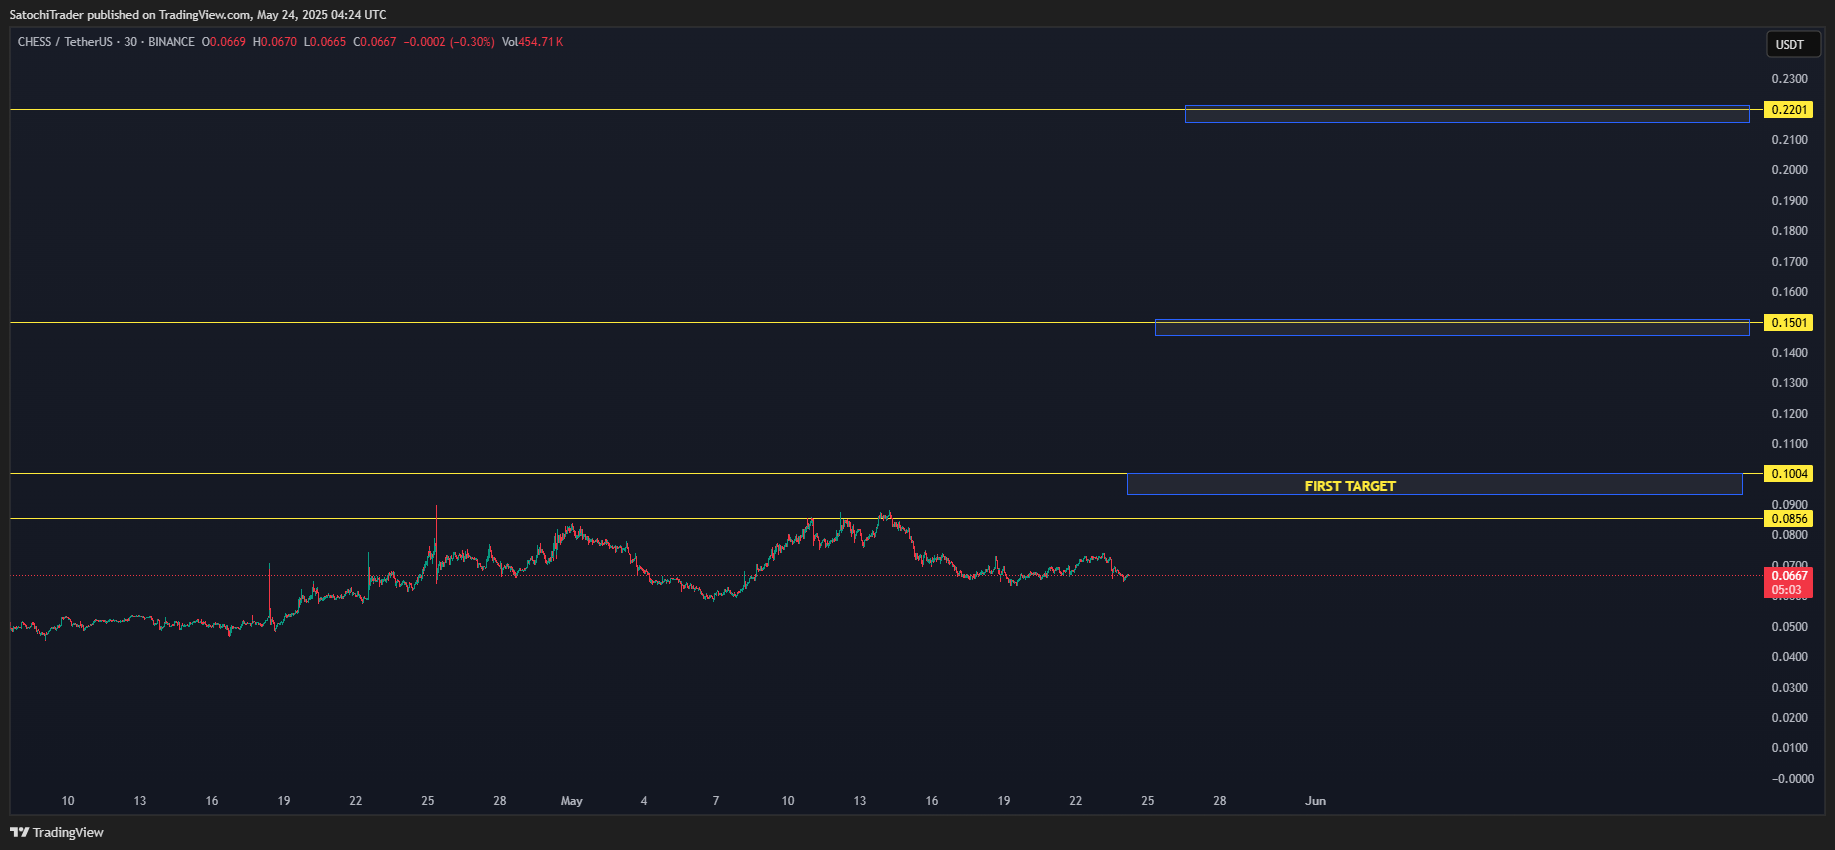Select the open value O0.0669
1835x850 pixels.
pyautogui.click(x=224, y=42)
